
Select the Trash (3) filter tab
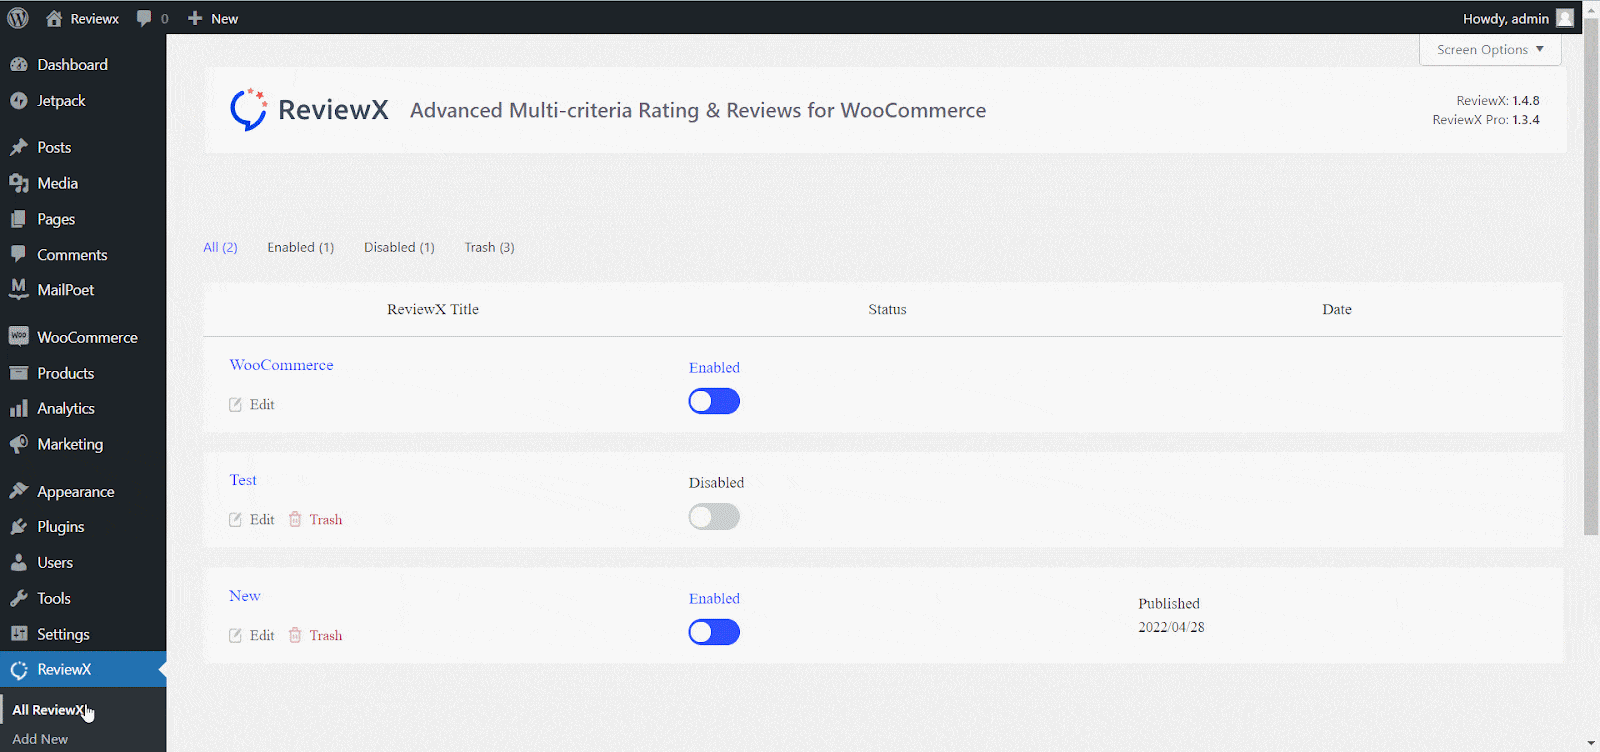click(x=489, y=247)
